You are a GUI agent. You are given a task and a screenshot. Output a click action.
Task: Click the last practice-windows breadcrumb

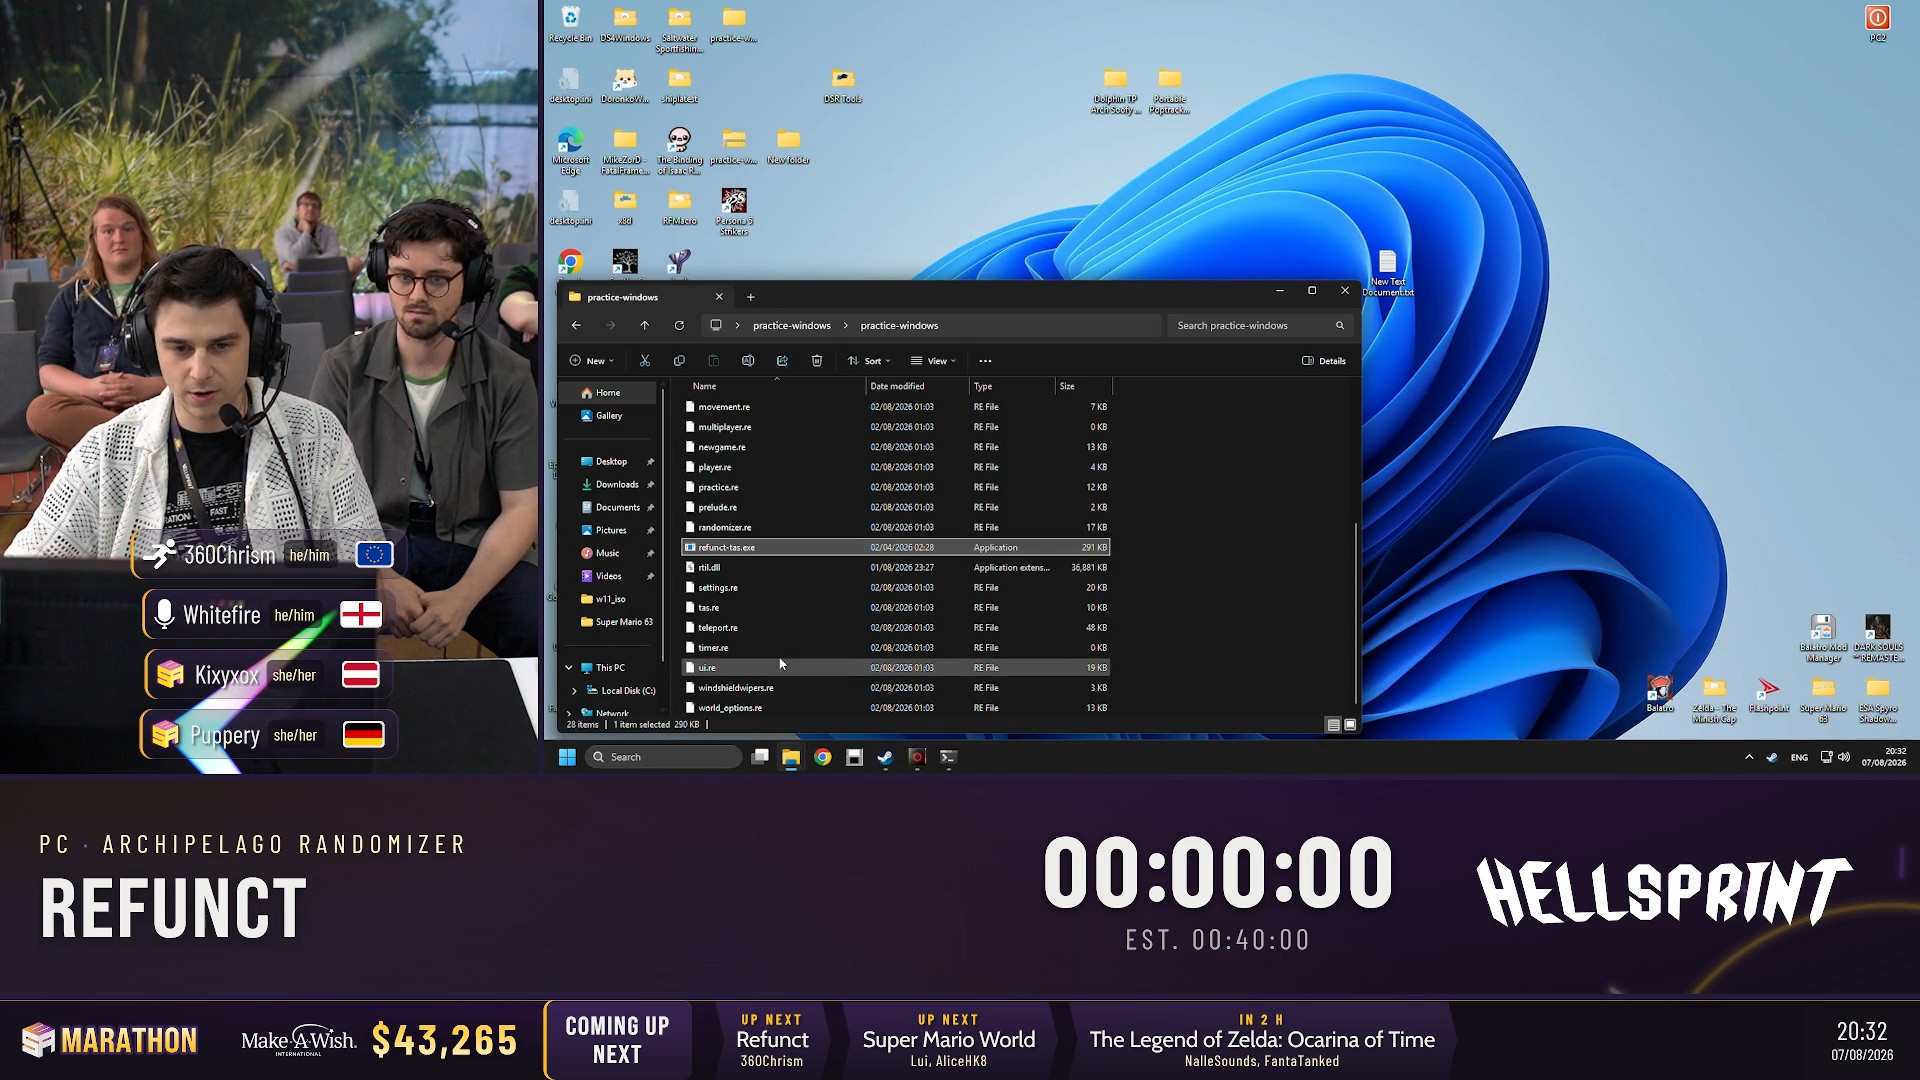tap(899, 326)
